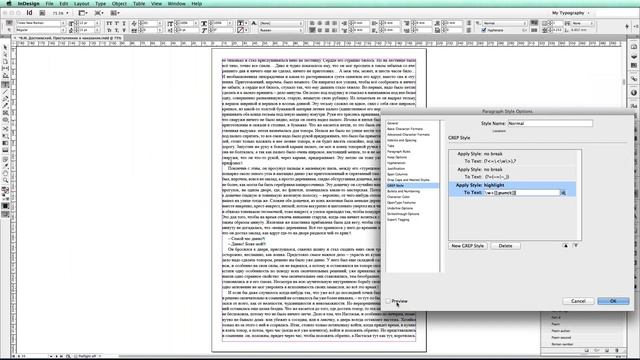Viewport: 640px width, 360px height.
Task: Click the Style Name input field
Action: point(550,123)
